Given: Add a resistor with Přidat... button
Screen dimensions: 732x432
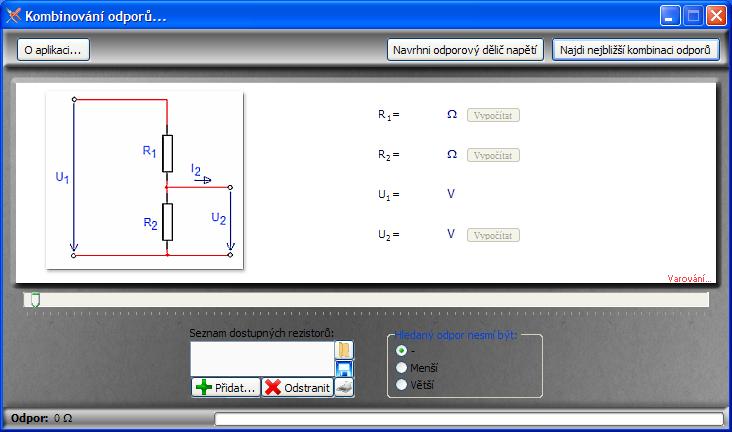Looking at the screenshot, I should point(226,388).
